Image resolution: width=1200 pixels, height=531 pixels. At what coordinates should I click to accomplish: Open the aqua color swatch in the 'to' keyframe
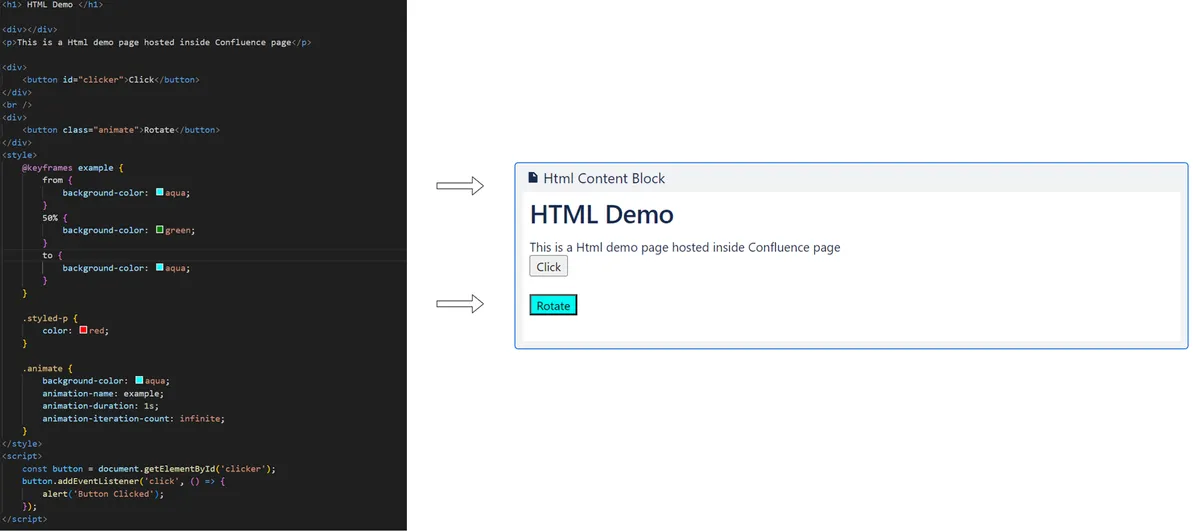(x=160, y=268)
